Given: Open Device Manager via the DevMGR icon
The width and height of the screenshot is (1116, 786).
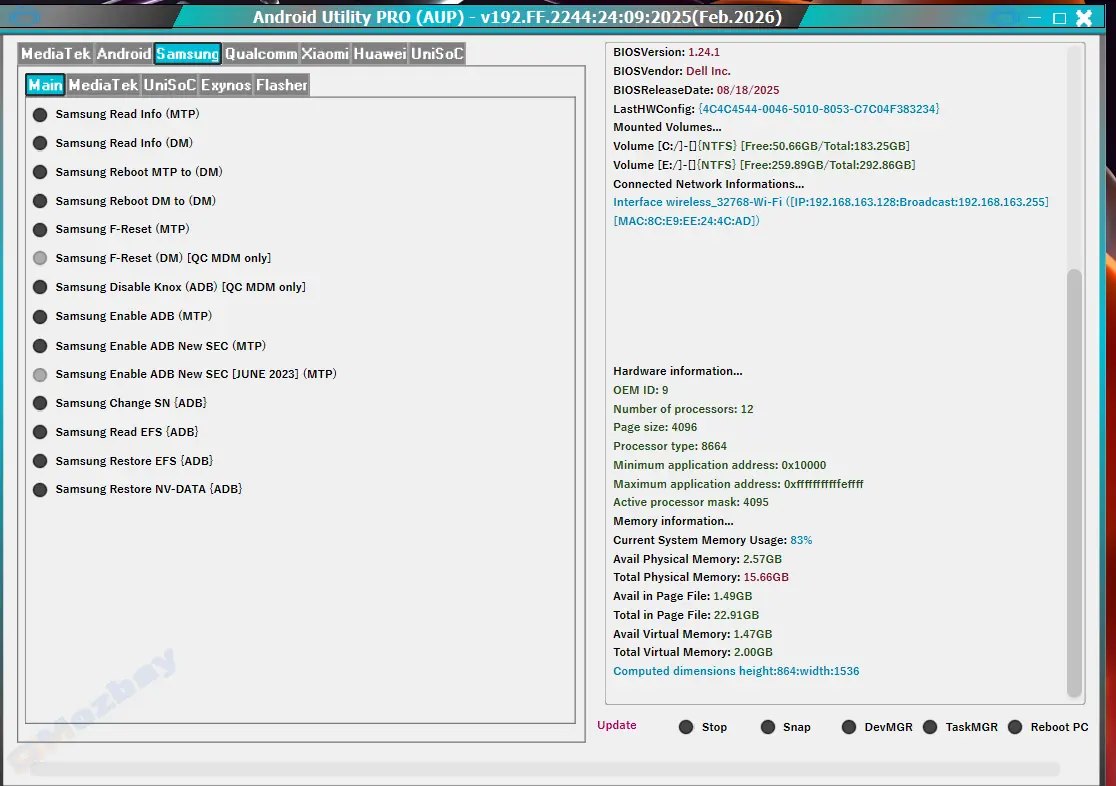Looking at the screenshot, I should coord(849,727).
